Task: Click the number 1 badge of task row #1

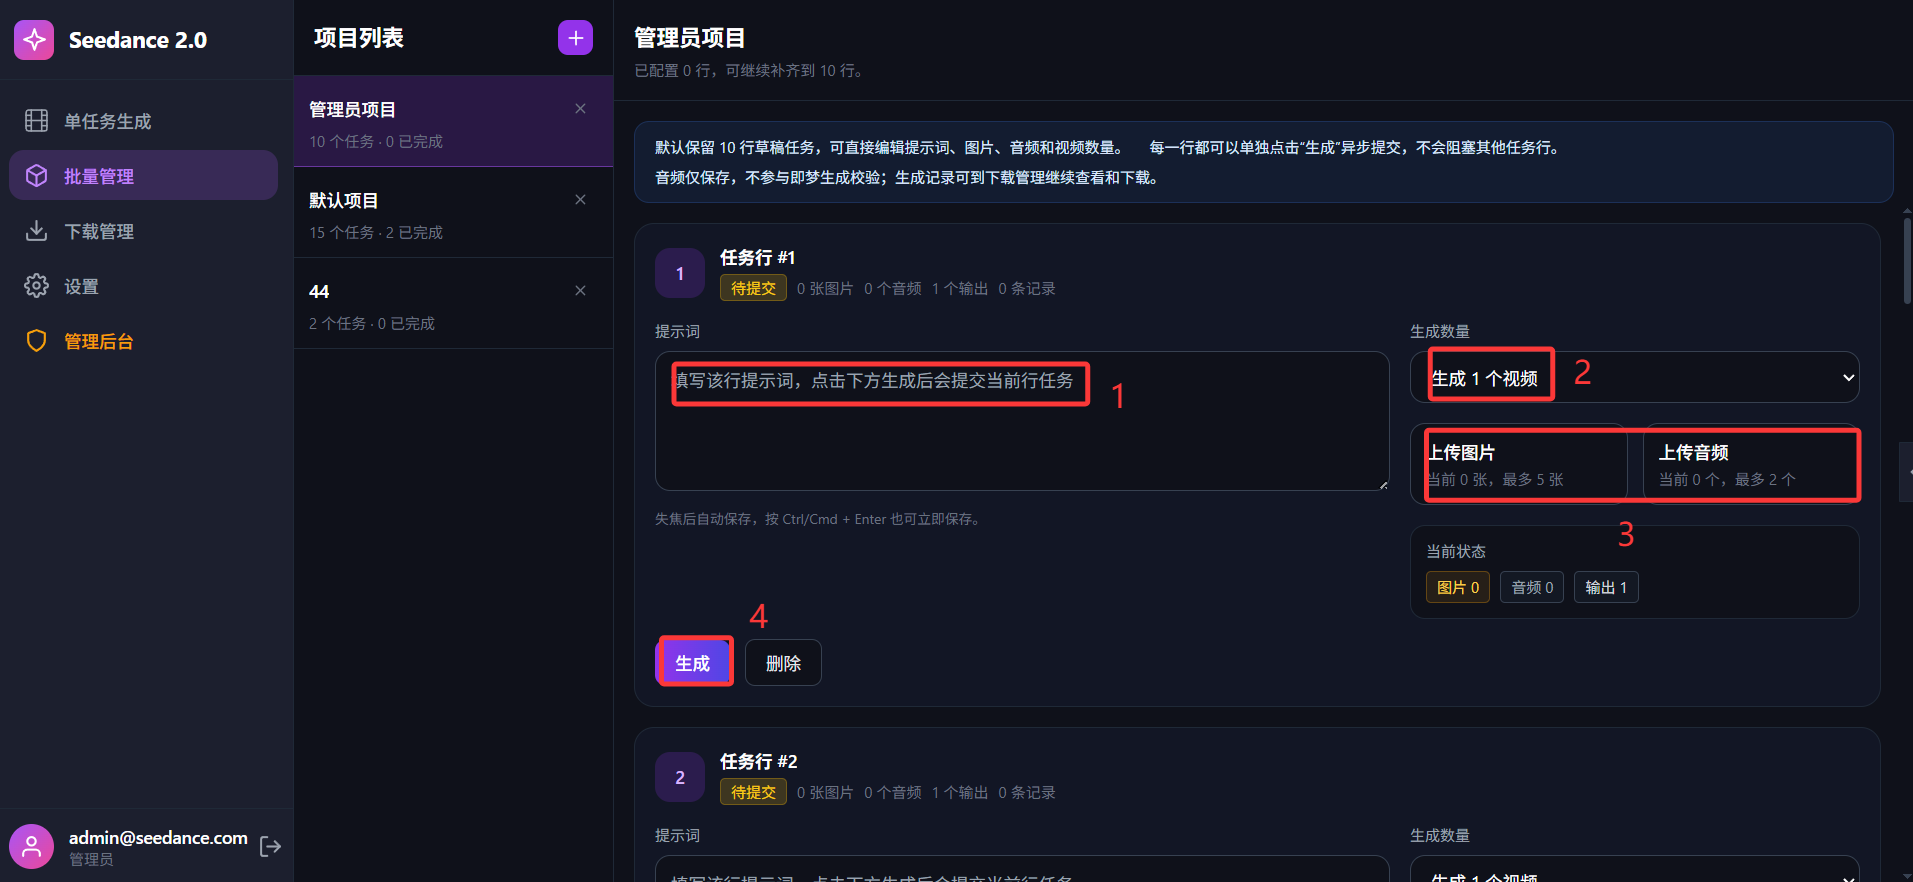Action: [680, 273]
